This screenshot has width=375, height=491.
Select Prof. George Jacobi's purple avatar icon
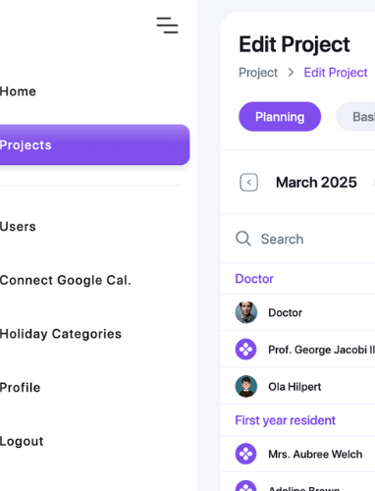(x=246, y=349)
